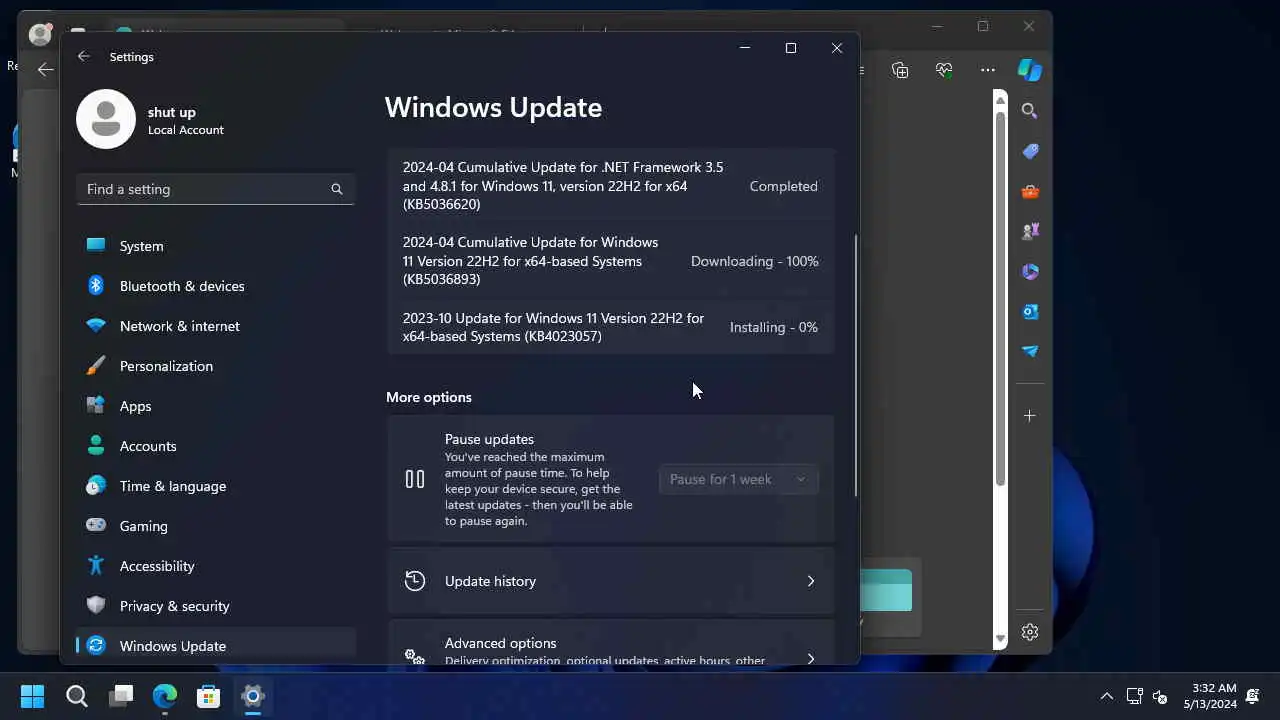Viewport: 1280px width, 720px height.
Task: Select Privacy & security
Action: coord(216,606)
